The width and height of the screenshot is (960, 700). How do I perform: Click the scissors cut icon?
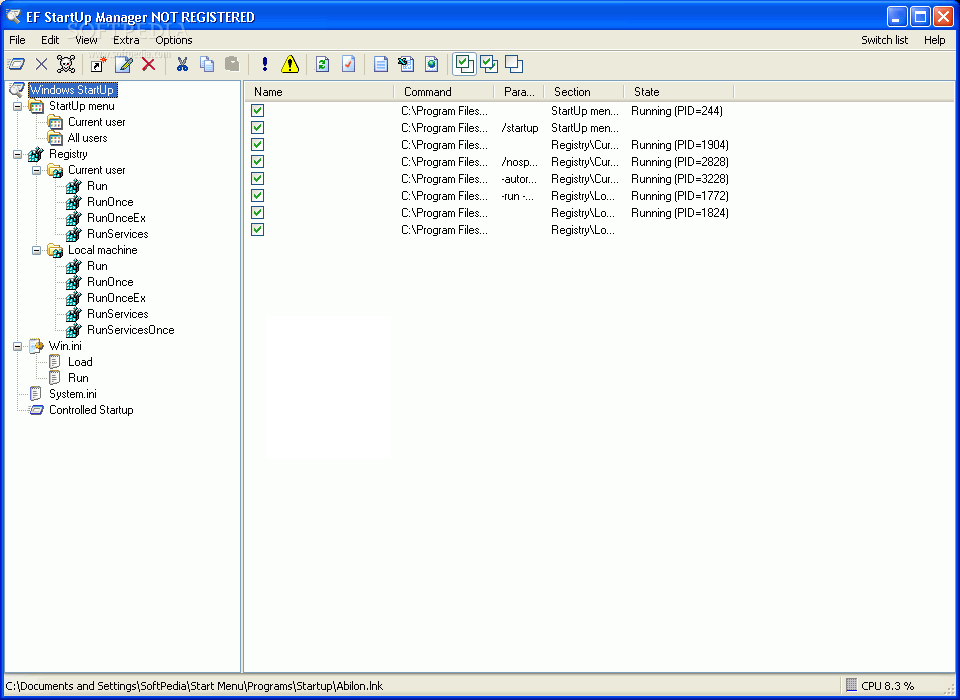click(x=182, y=64)
